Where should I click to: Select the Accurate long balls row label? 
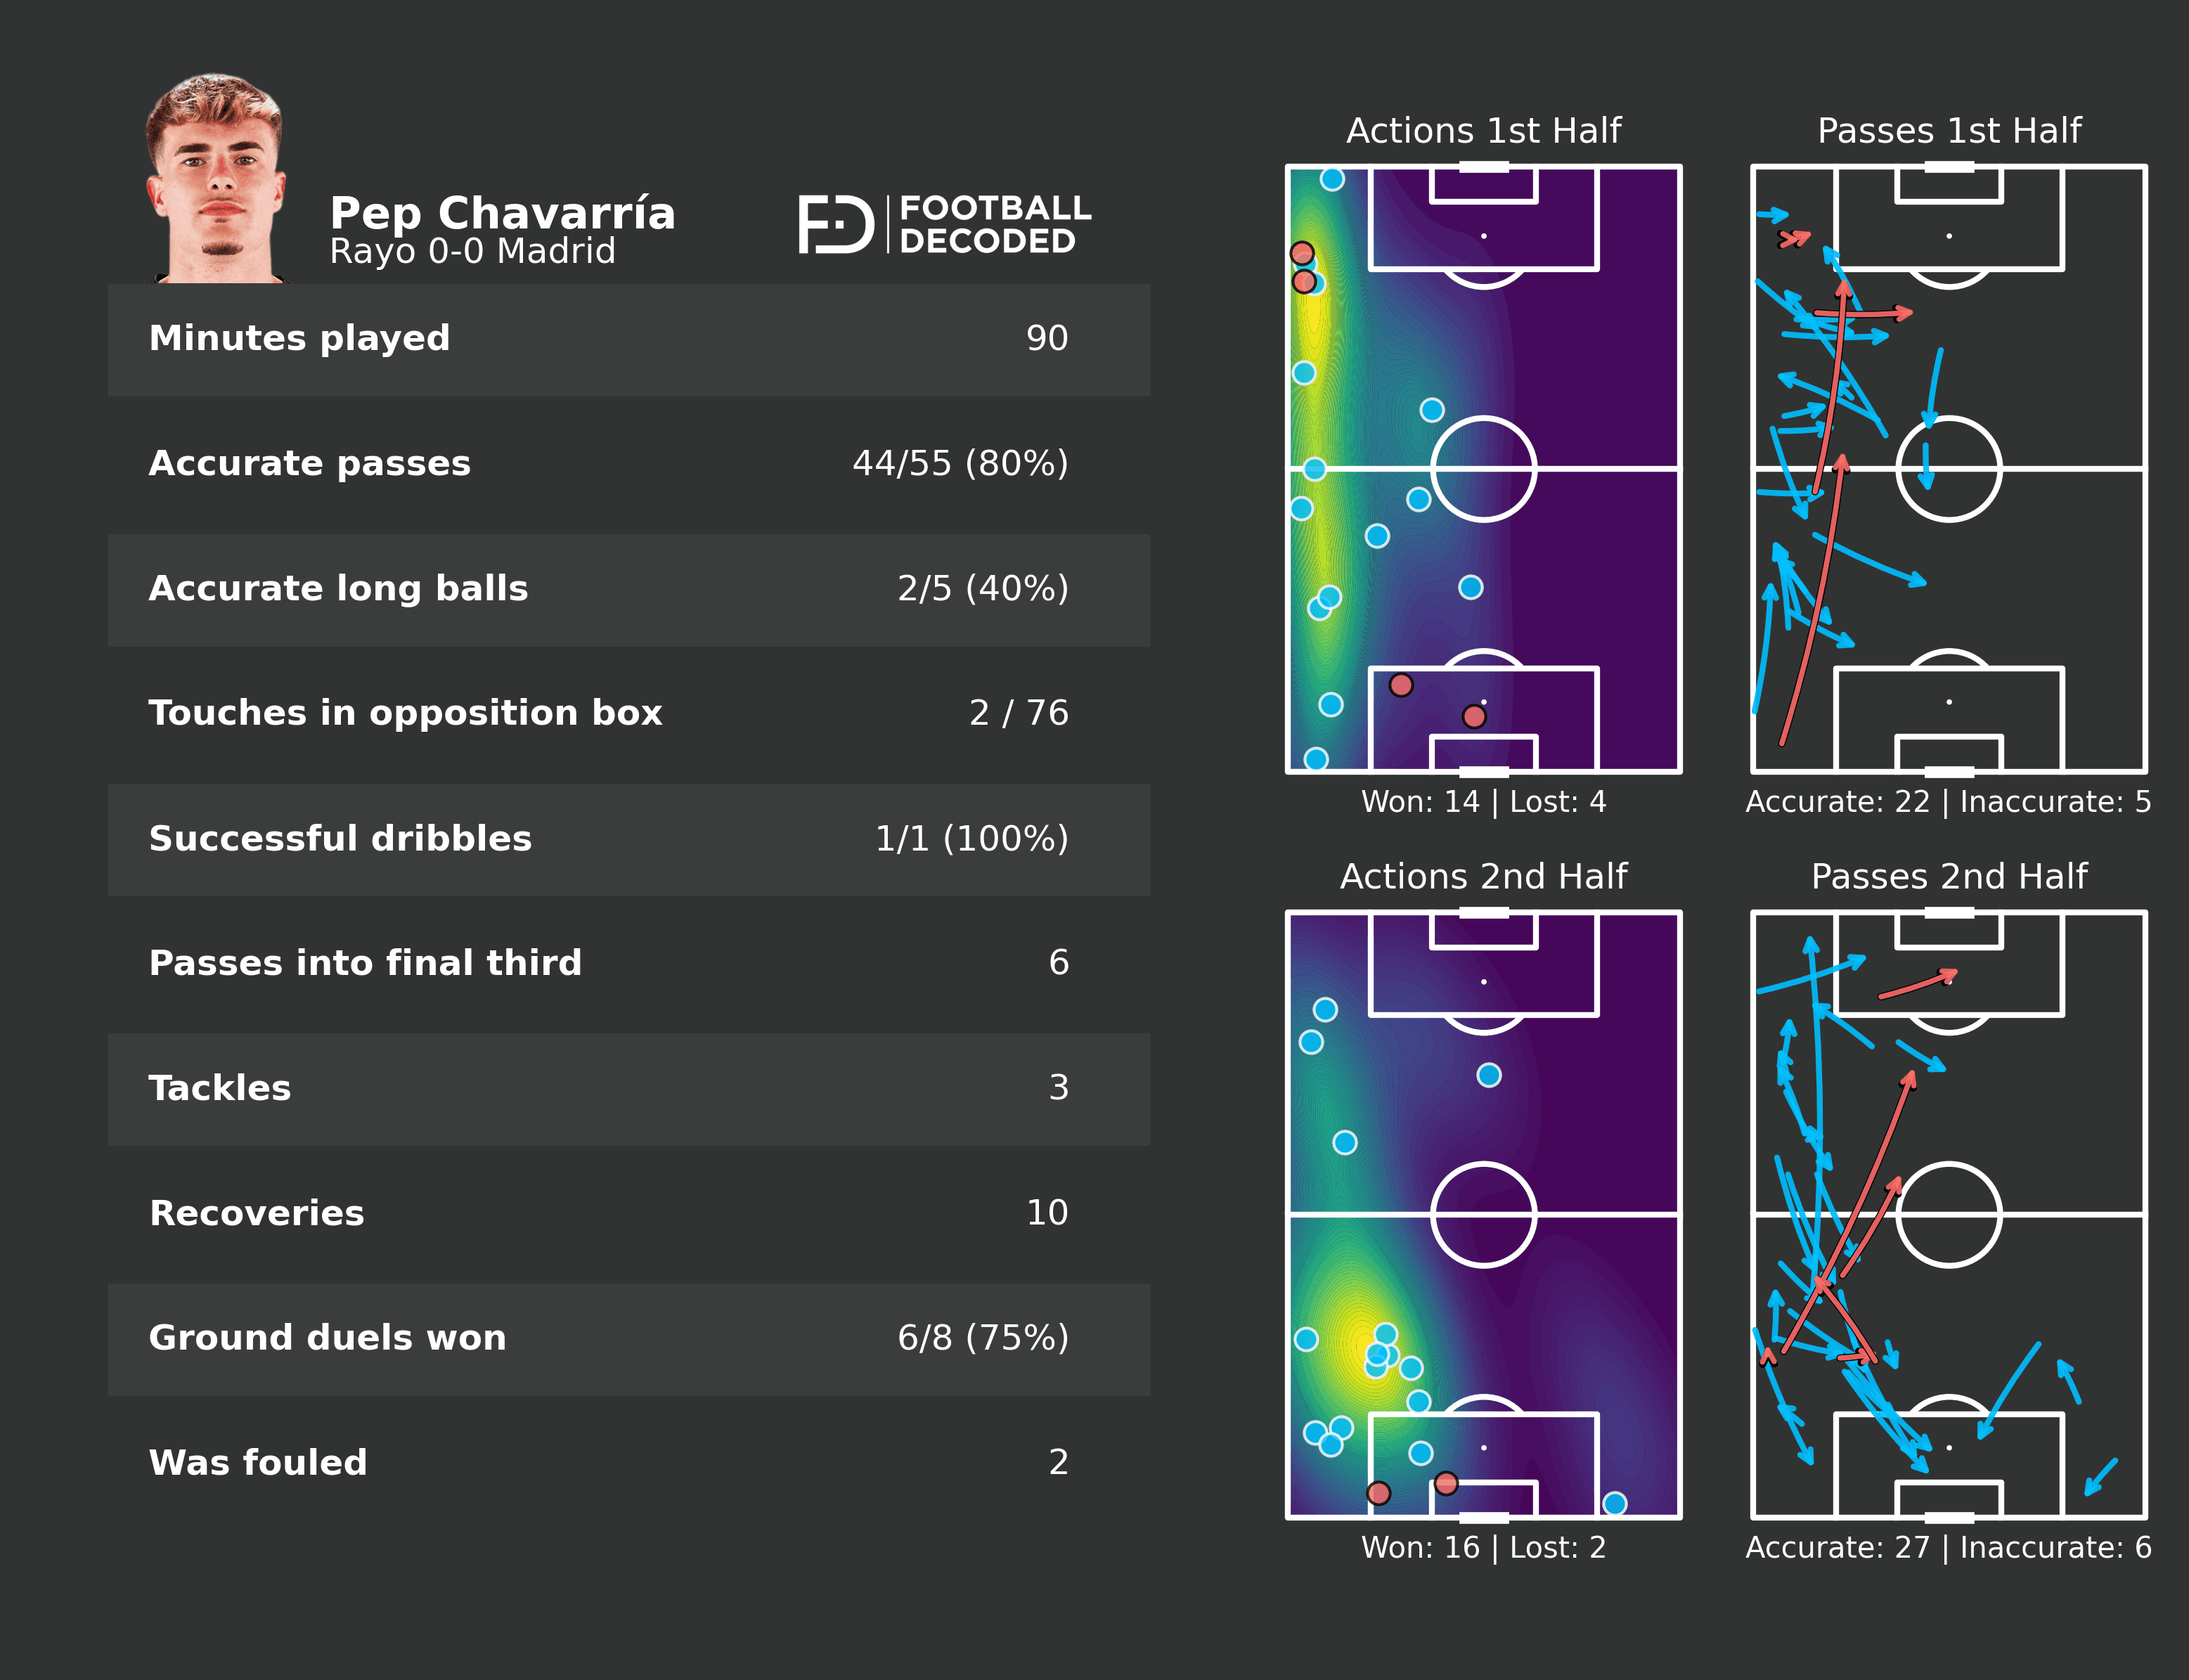pos(338,589)
